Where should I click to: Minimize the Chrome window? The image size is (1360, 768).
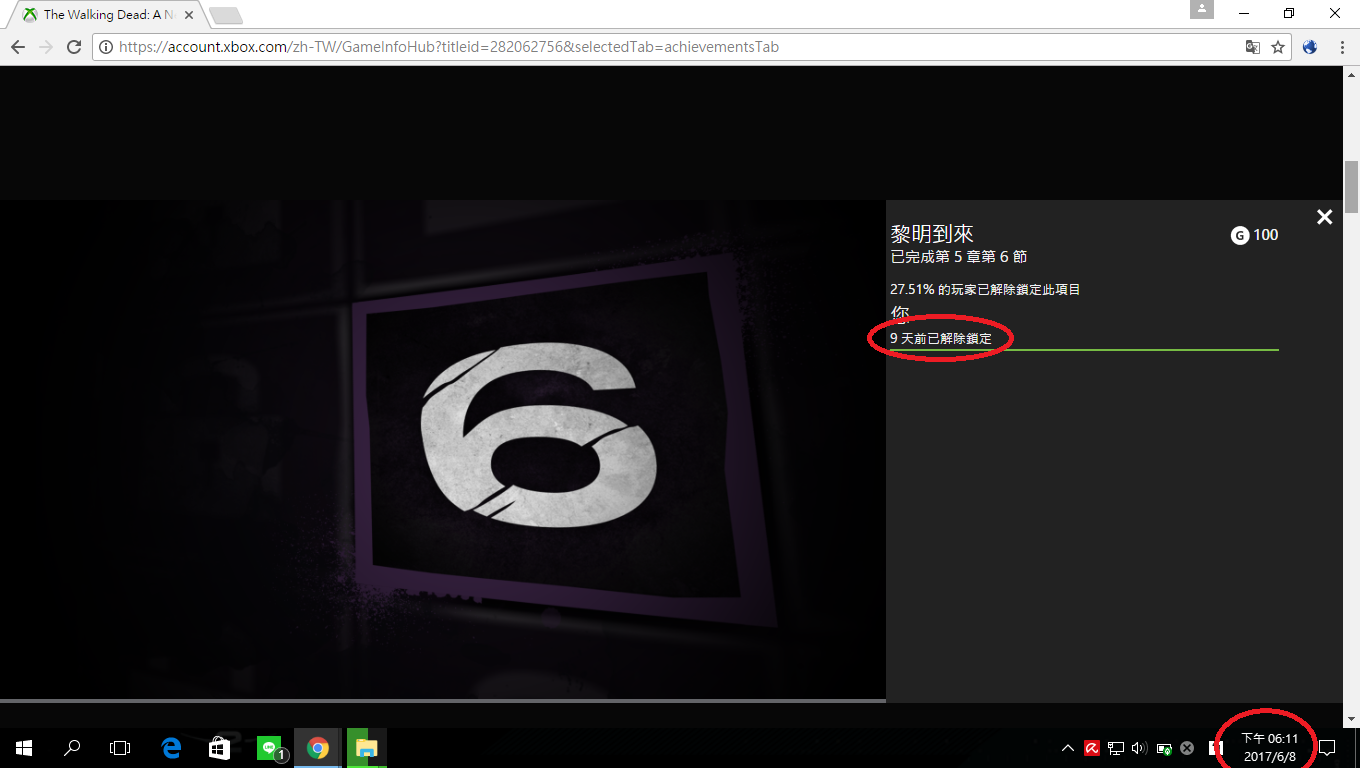1244,13
